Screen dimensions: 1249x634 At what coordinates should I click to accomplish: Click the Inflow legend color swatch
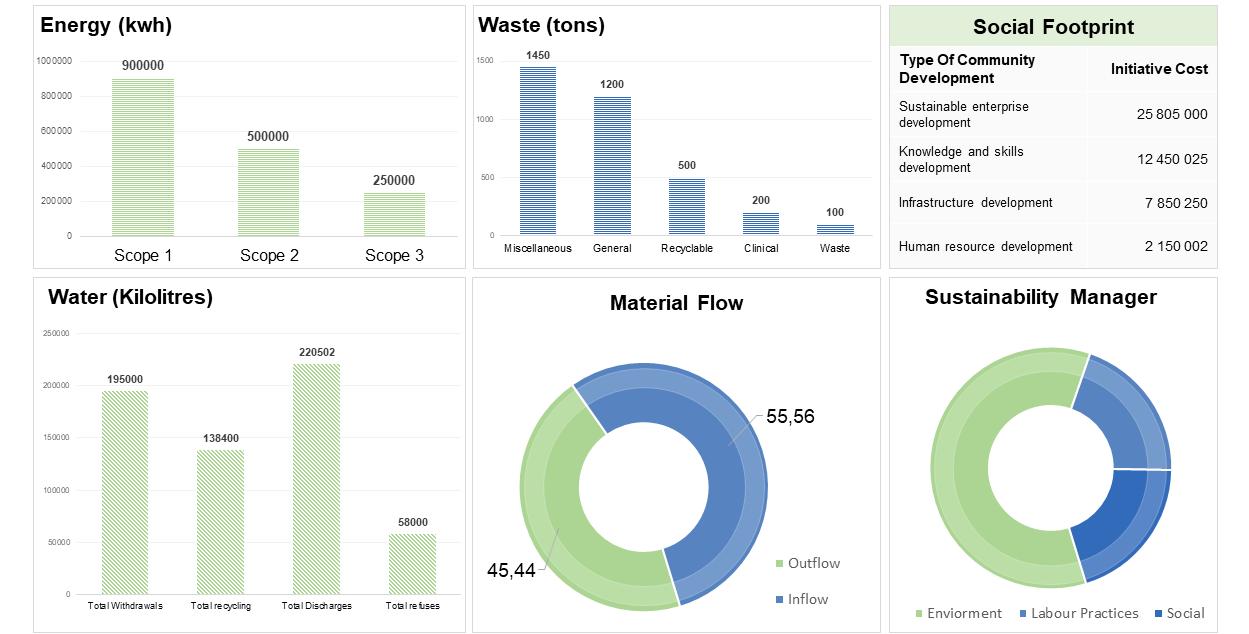pyautogui.click(x=780, y=600)
